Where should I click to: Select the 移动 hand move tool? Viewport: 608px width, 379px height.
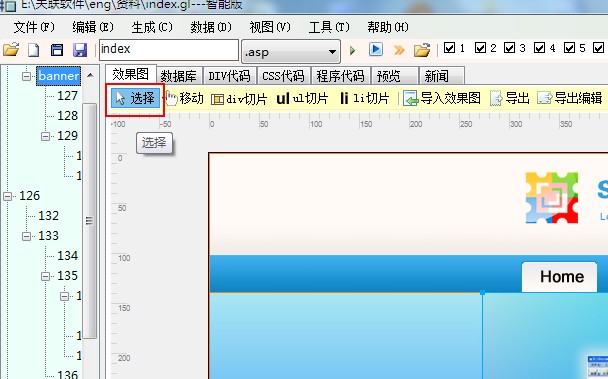[183, 99]
